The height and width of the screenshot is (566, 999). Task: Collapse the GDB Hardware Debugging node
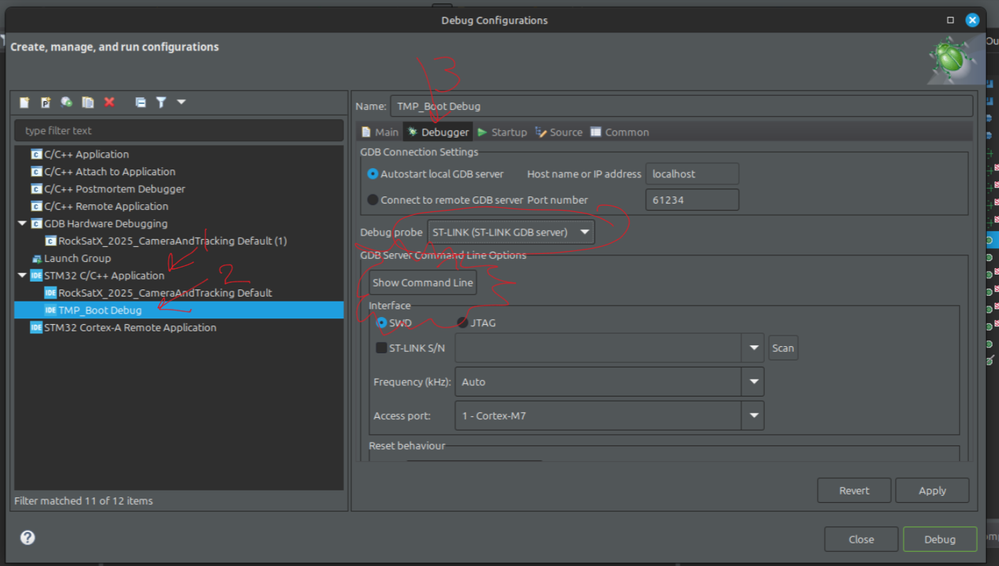point(22,224)
